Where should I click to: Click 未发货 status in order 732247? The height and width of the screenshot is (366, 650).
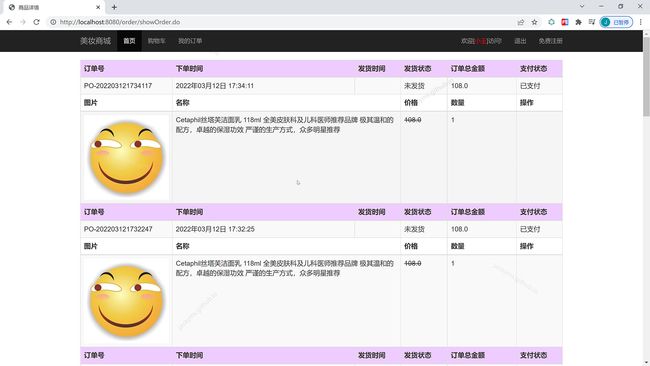[414, 229]
